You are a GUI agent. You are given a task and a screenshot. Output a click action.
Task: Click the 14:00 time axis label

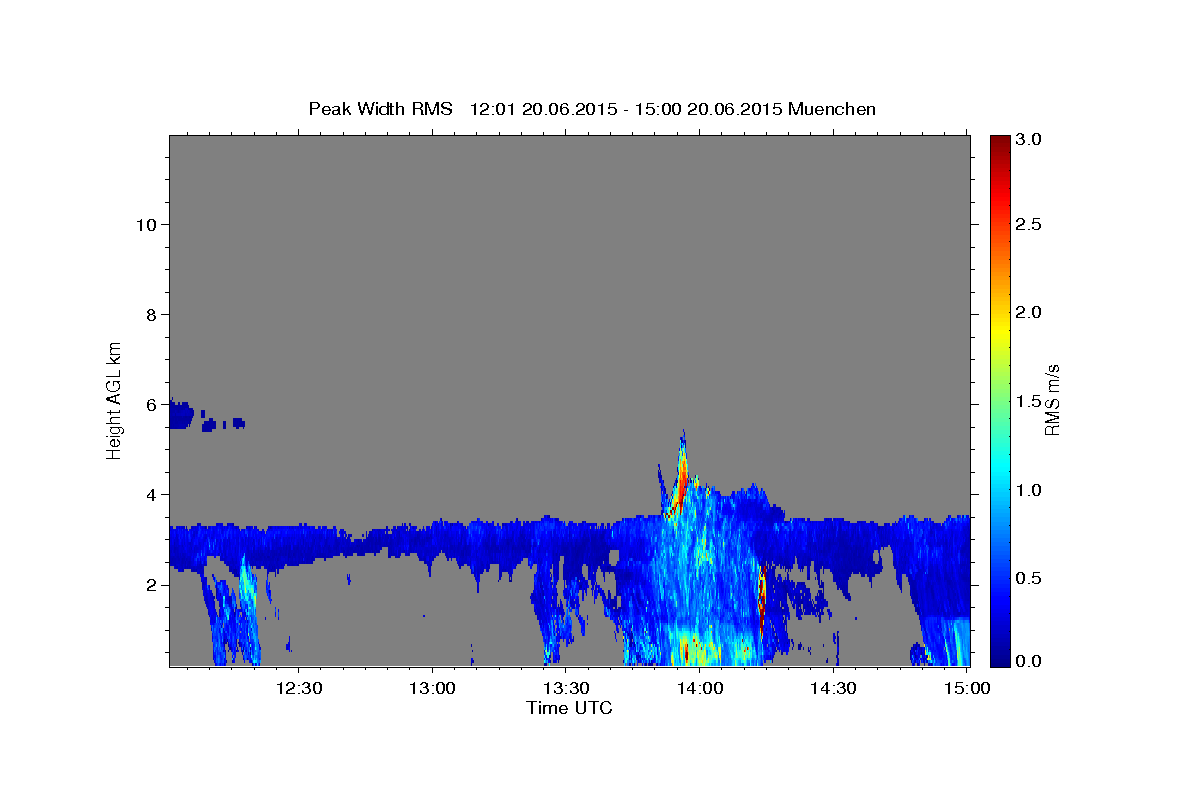(x=699, y=688)
